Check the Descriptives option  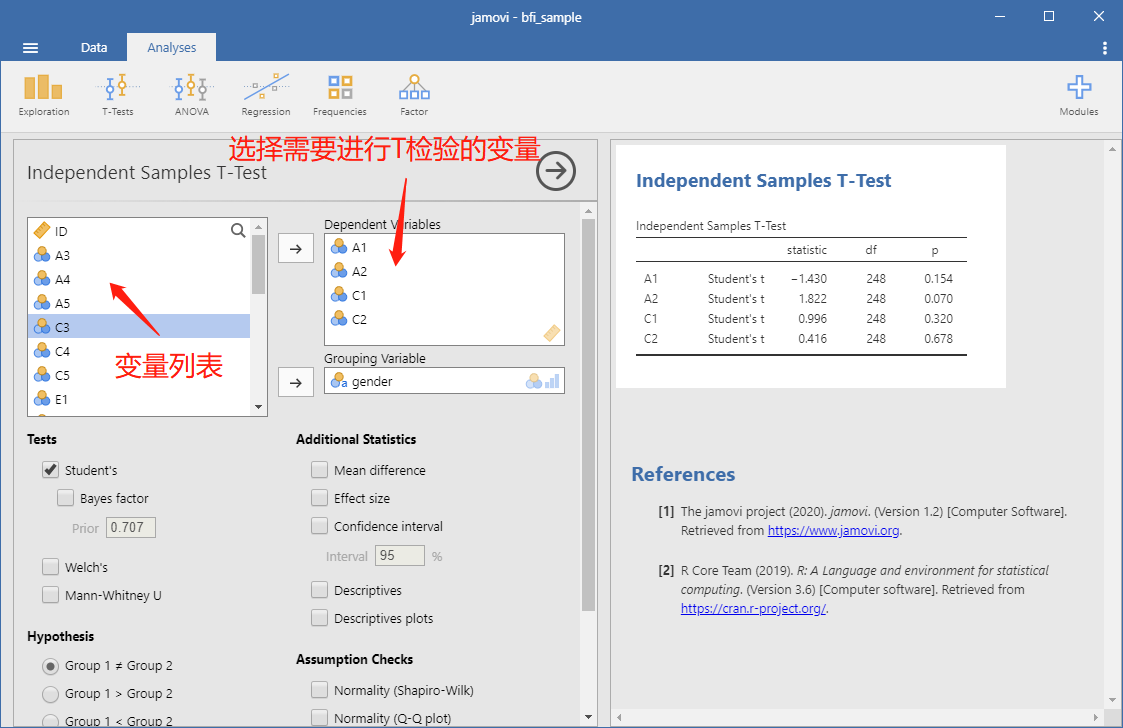(x=319, y=590)
